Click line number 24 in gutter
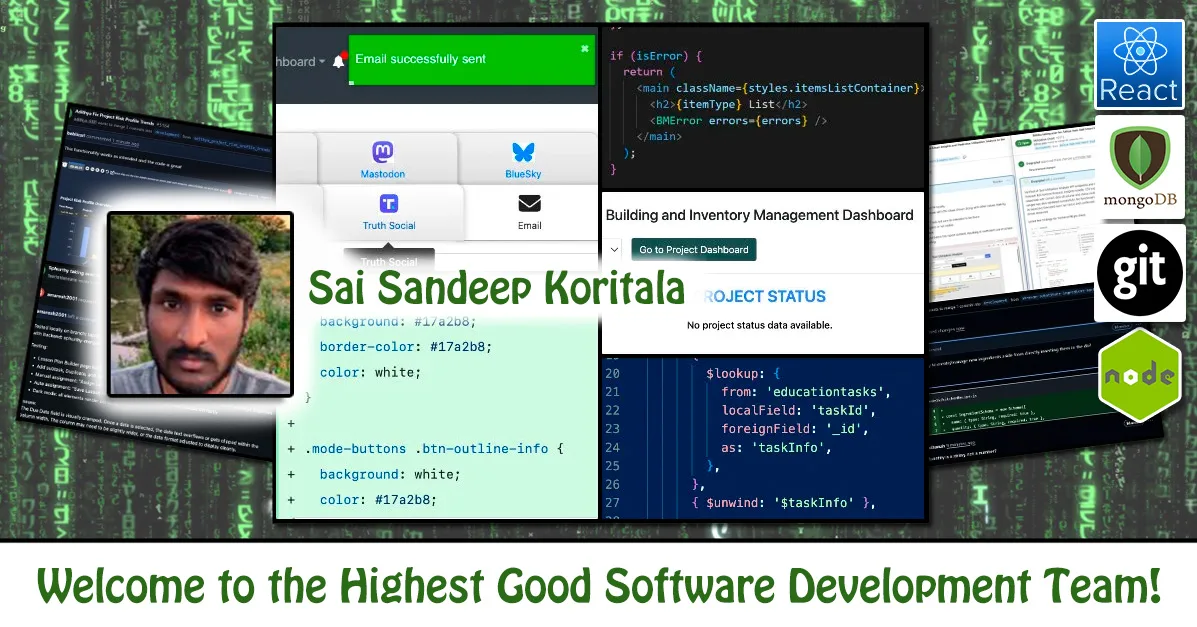 [612, 448]
